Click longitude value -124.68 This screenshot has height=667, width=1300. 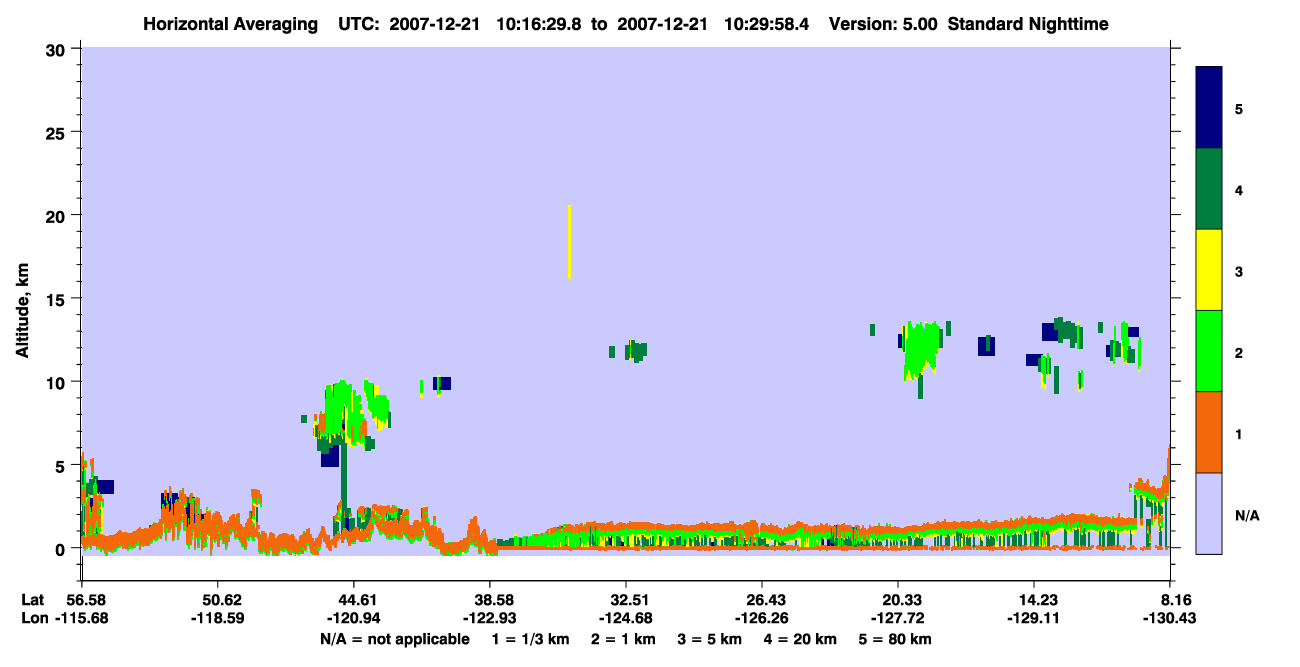(626, 619)
